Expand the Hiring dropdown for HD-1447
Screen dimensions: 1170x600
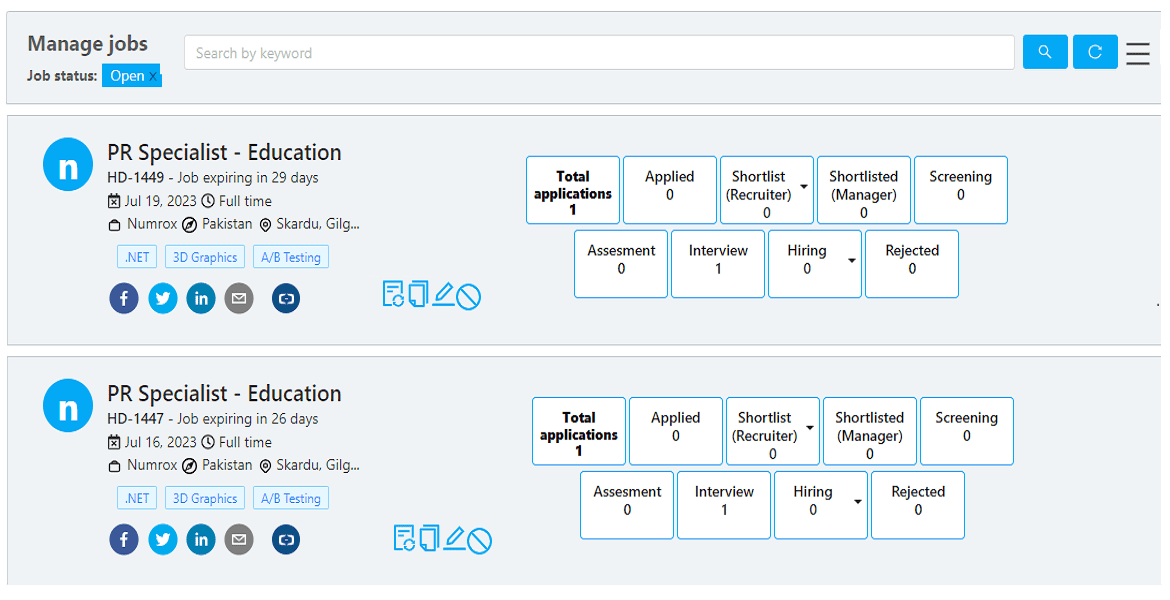pyautogui.click(x=857, y=502)
